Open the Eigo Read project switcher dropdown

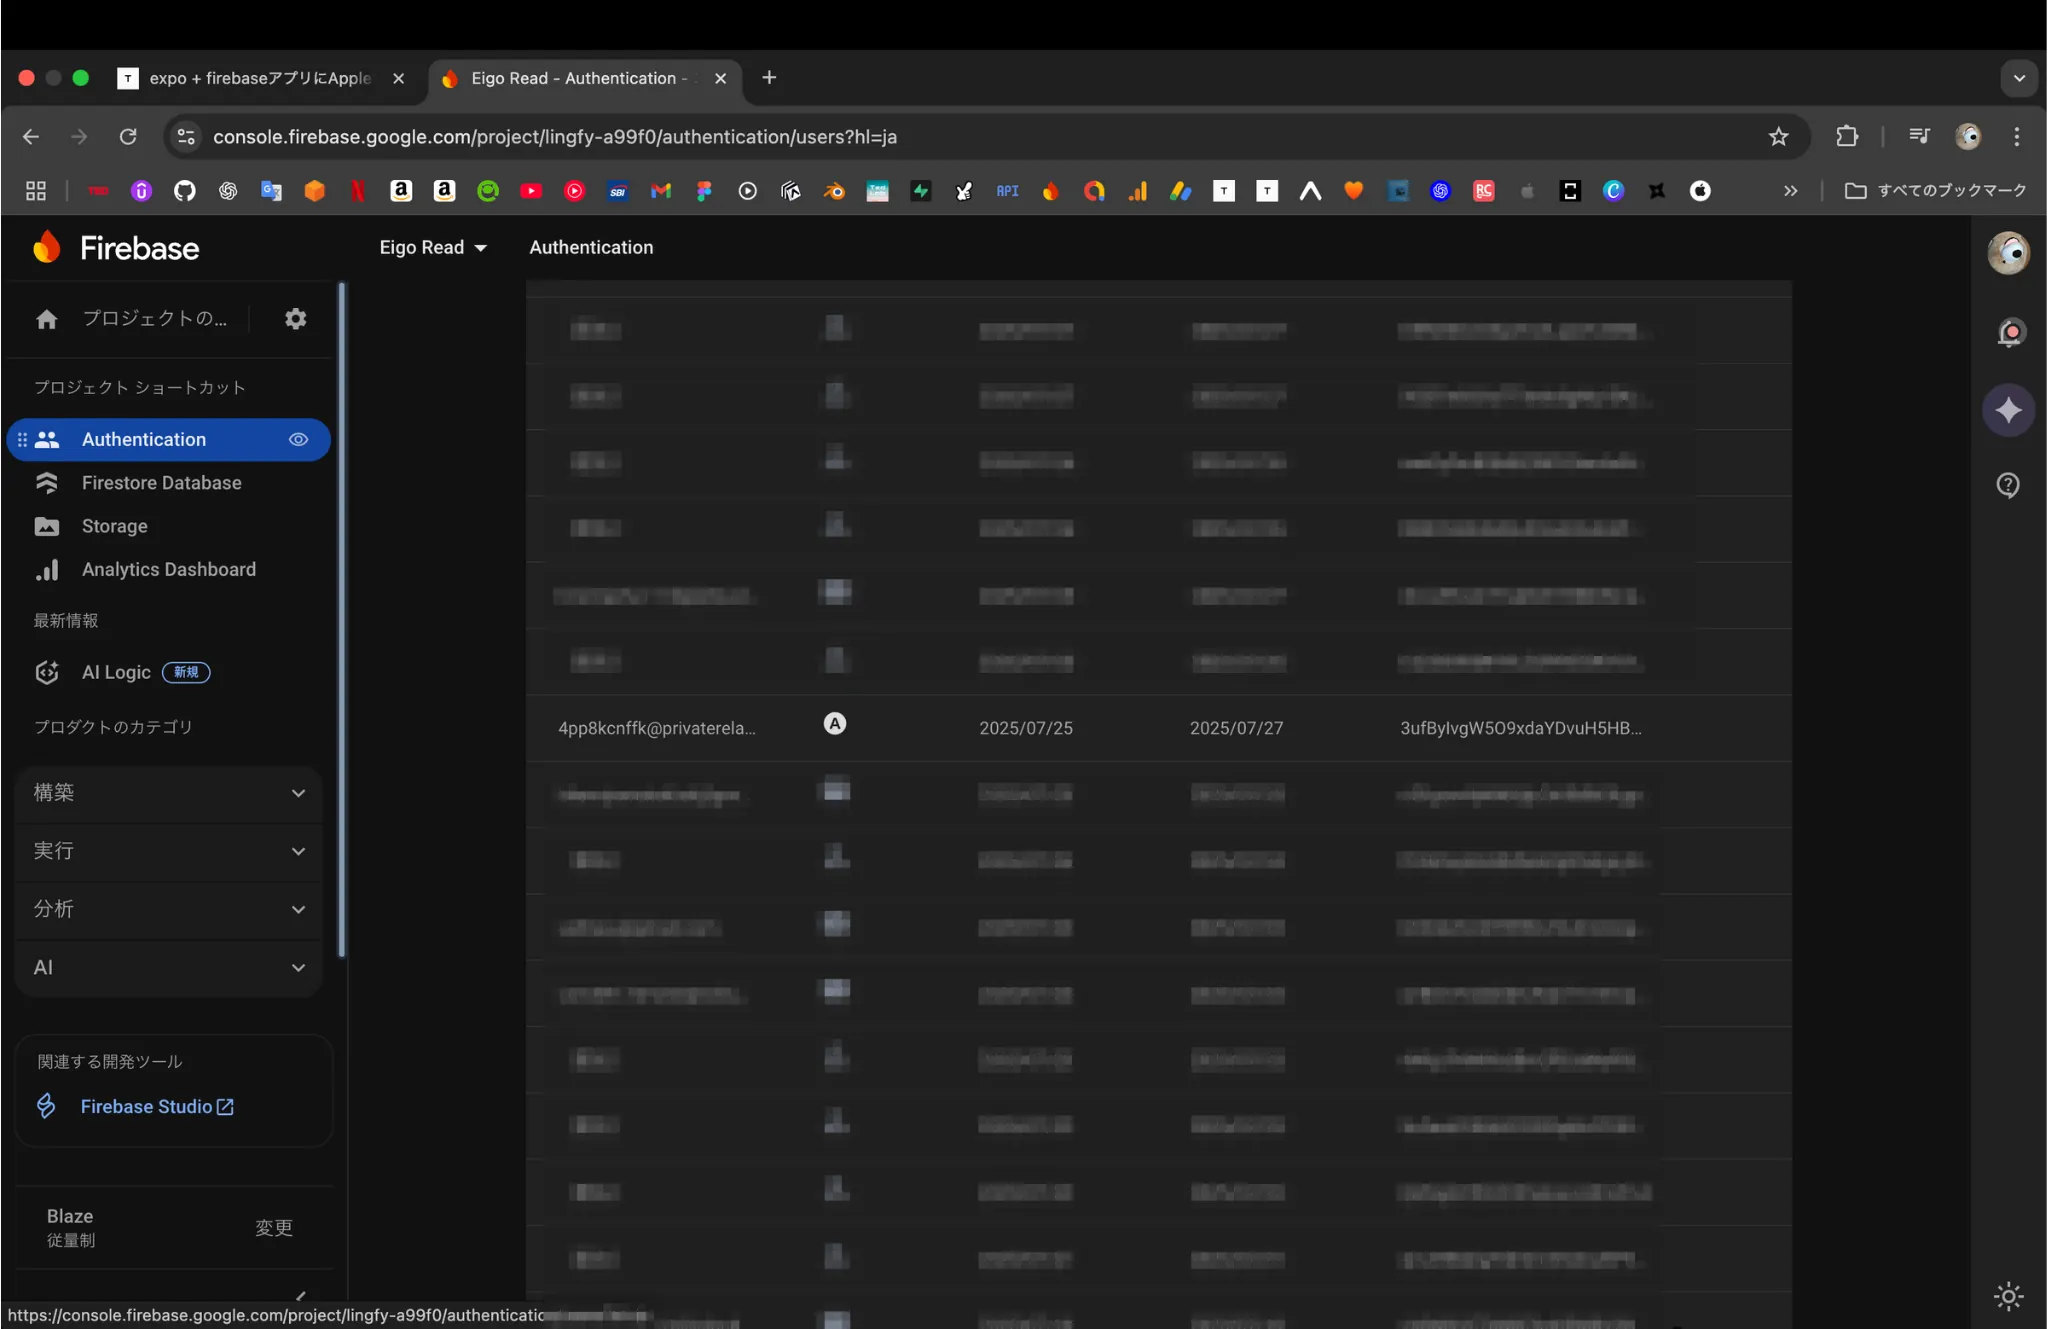(x=434, y=247)
